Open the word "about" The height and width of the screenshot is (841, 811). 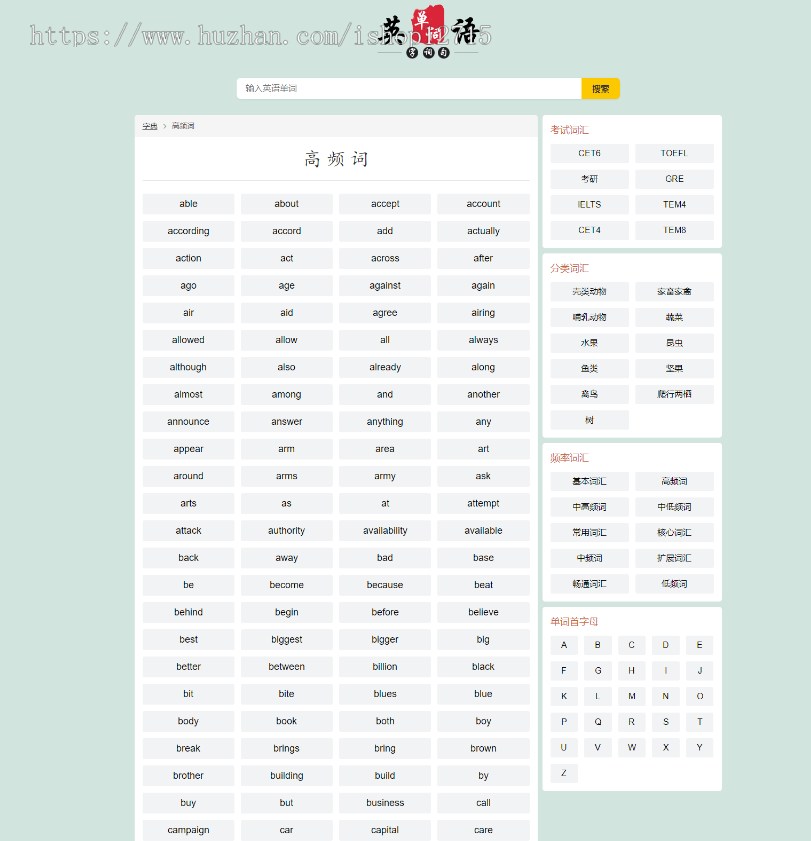pyautogui.click(x=286, y=204)
